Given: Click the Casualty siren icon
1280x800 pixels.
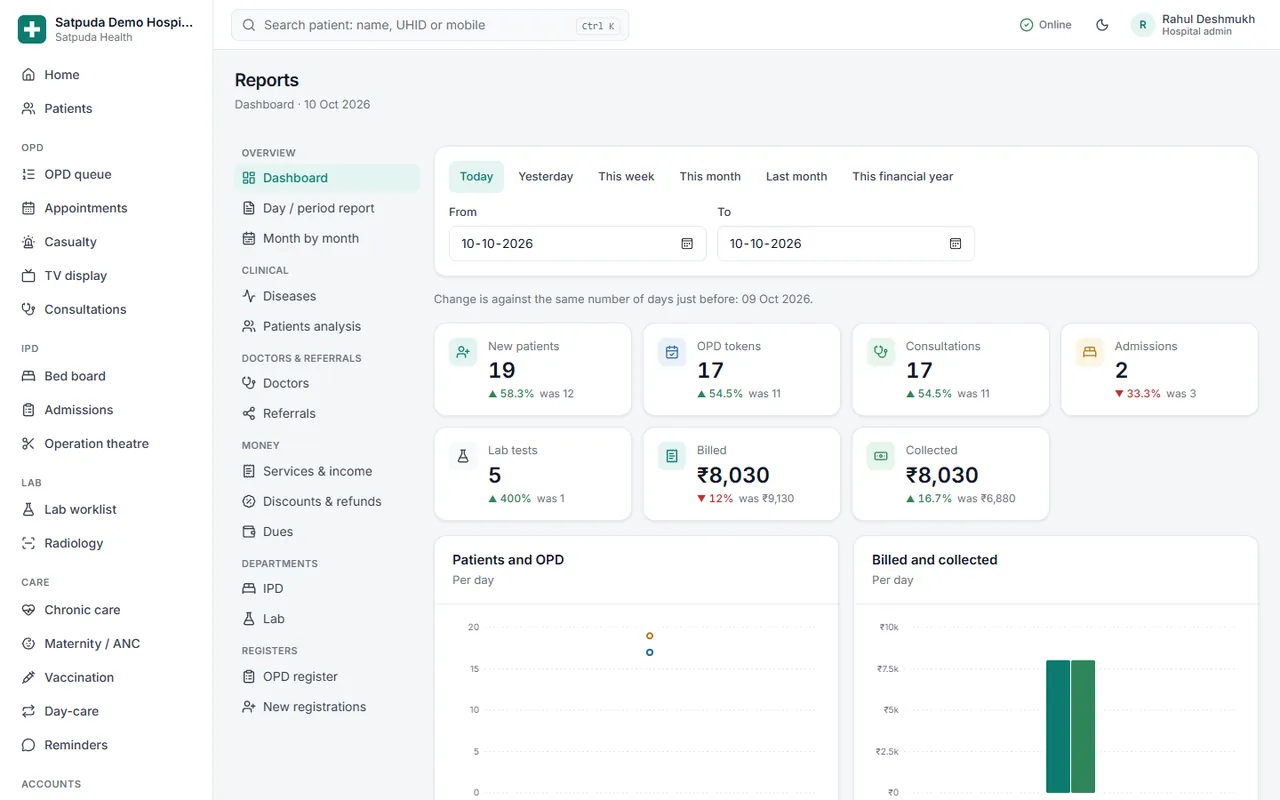Looking at the screenshot, I should pyautogui.click(x=28, y=242).
